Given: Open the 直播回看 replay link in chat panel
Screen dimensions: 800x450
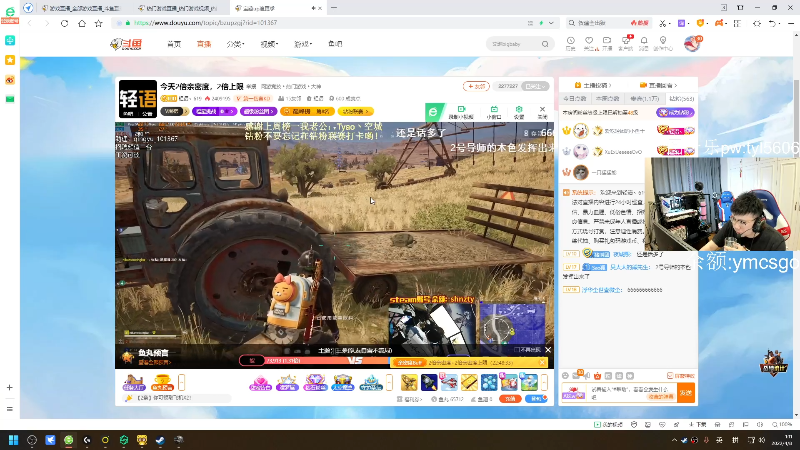Looking at the screenshot, I should coord(659,85).
